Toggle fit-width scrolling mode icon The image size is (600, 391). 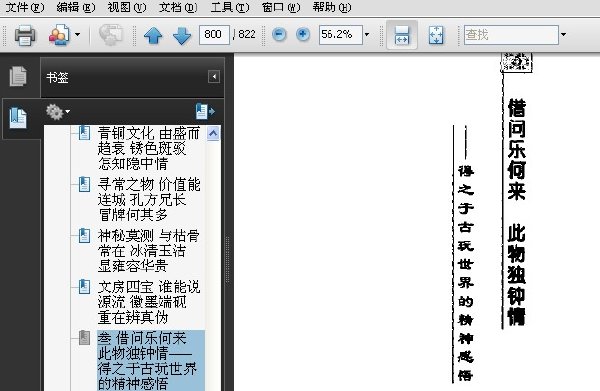(402, 35)
